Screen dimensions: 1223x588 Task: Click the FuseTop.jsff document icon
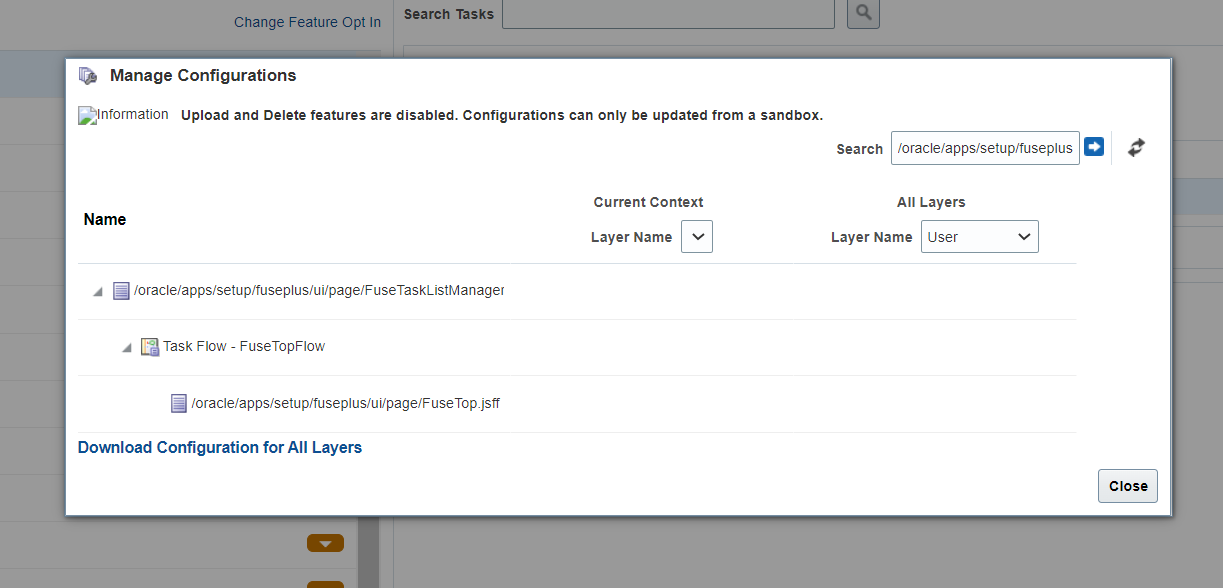[179, 403]
